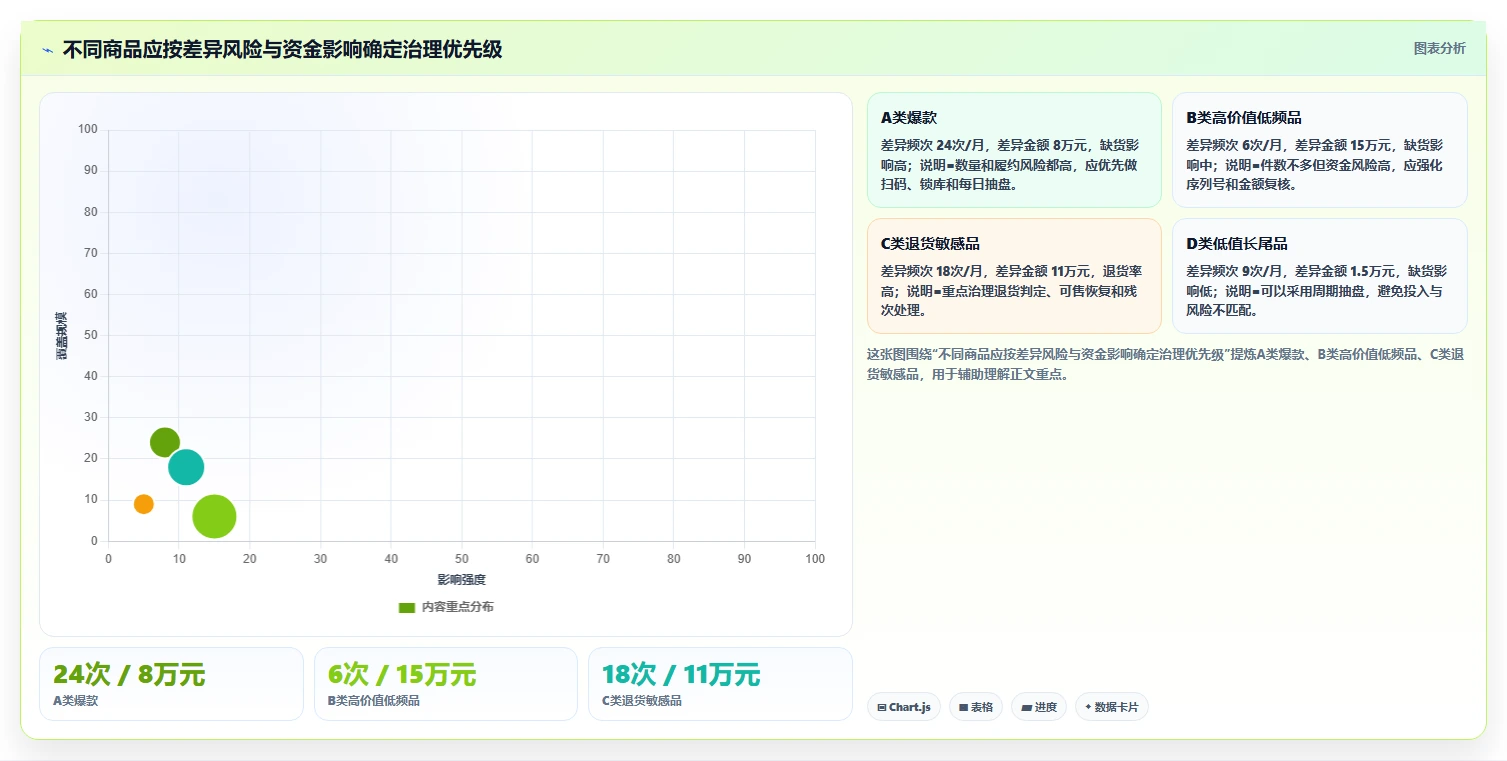Click the C类退货敏感品 label under the stat
This screenshot has height=761, width=1507.
(x=642, y=701)
